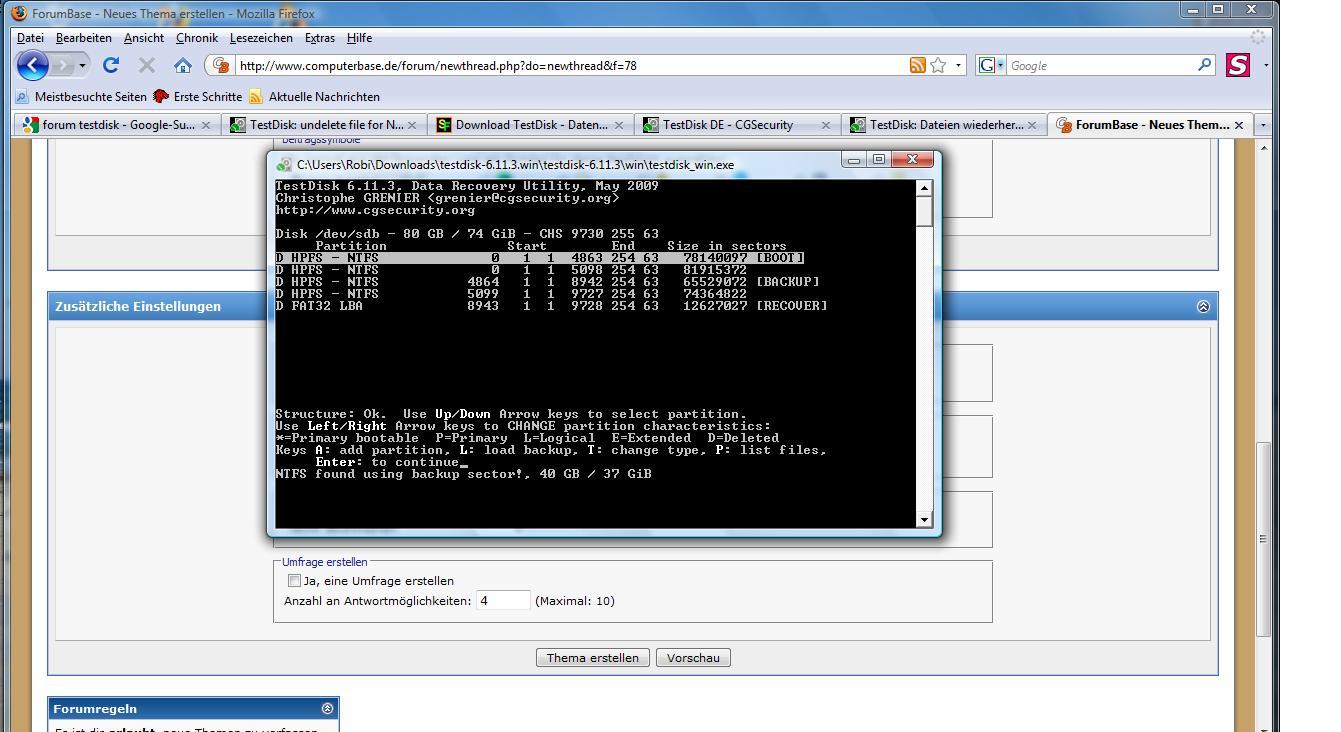This screenshot has width=1341, height=732.
Task: Click partition row with size 74364822
Action: tap(511, 294)
